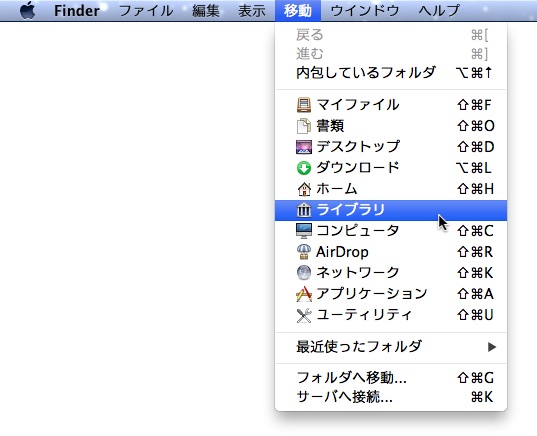
Task: Open the ファイル menu
Action: coord(146,11)
